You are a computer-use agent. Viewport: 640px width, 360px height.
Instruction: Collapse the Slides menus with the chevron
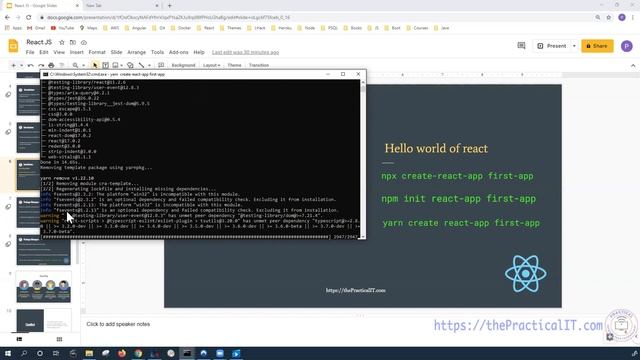pyautogui.click(x=633, y=66)
